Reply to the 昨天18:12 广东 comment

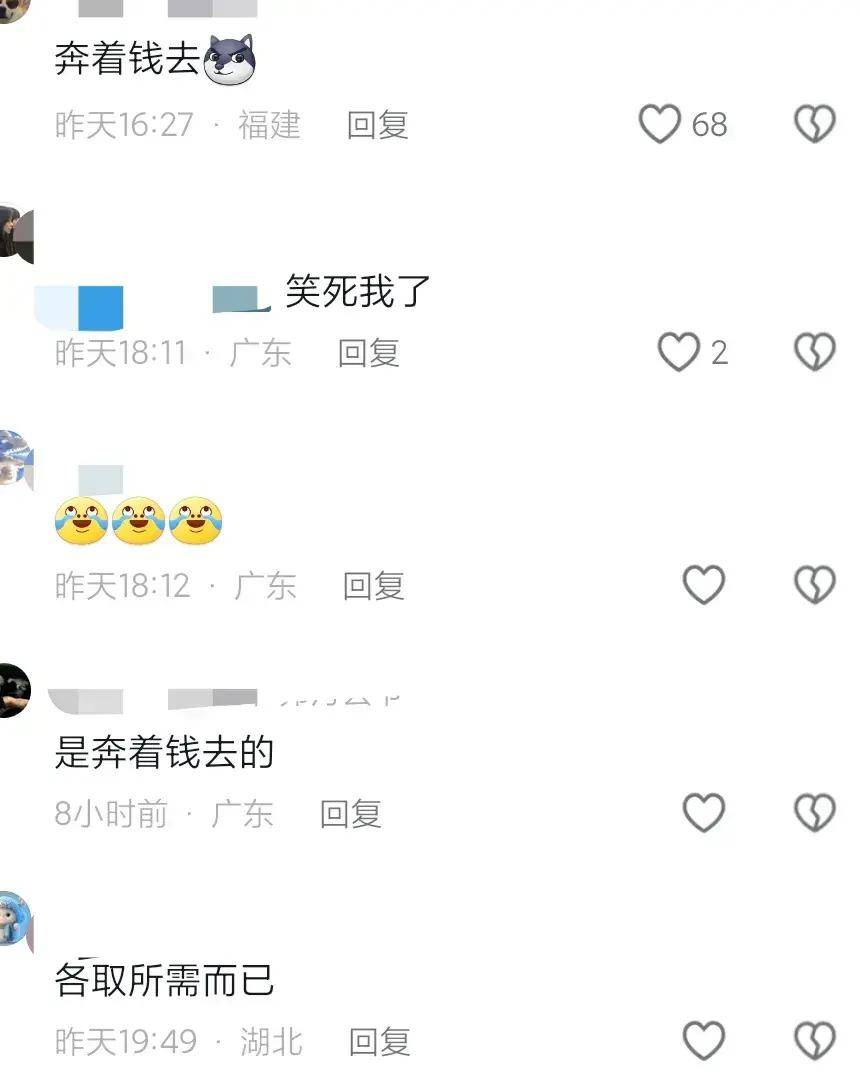click(374, 586)
